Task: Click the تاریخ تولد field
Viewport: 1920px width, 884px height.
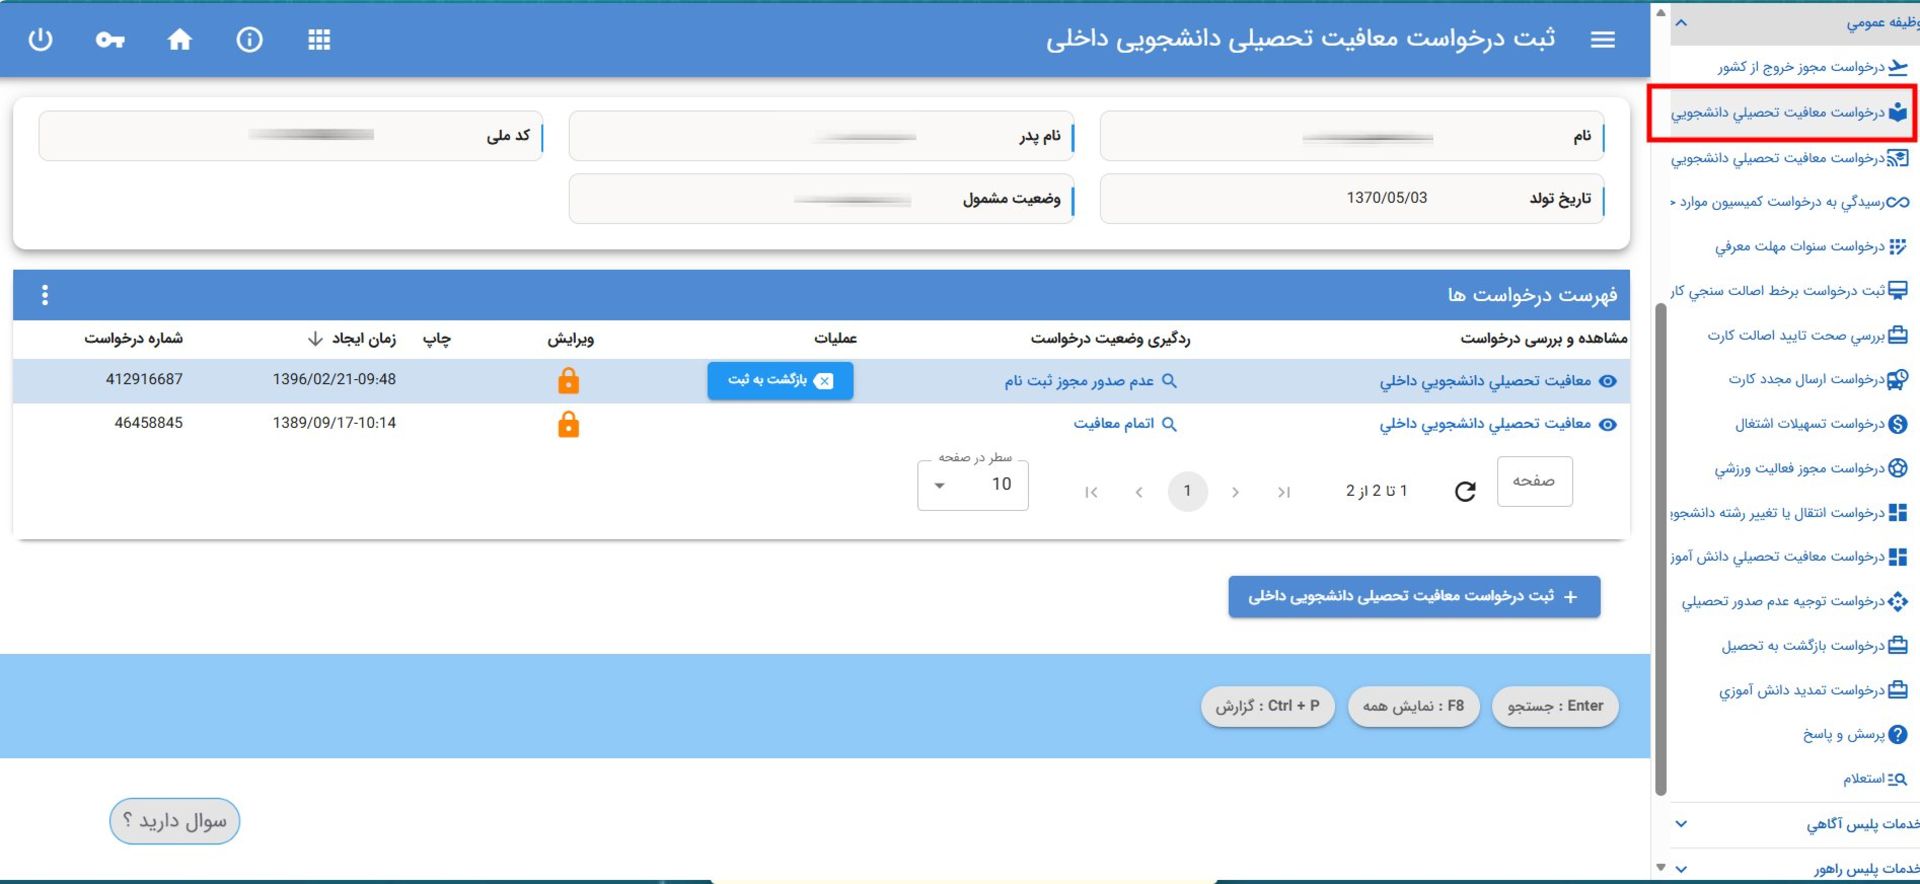Action: 1352,198
